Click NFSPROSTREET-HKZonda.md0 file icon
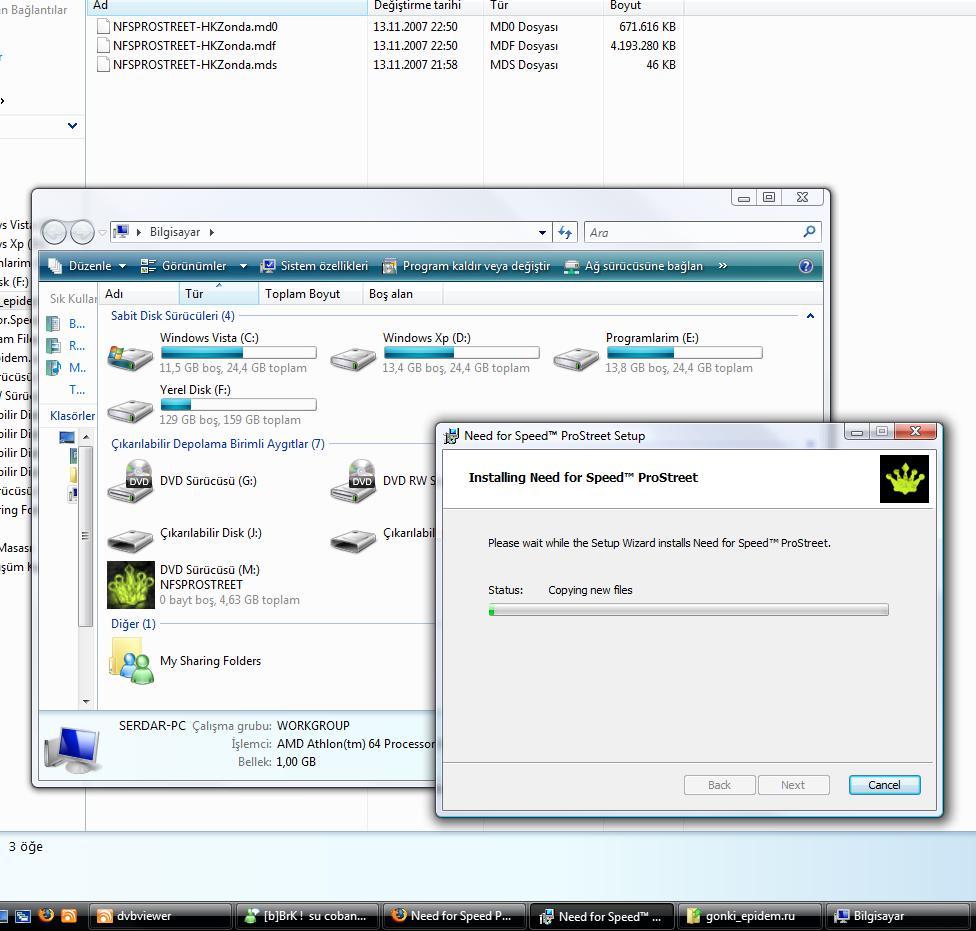Viewport: 976px width, 931px height. click(103, 27)
